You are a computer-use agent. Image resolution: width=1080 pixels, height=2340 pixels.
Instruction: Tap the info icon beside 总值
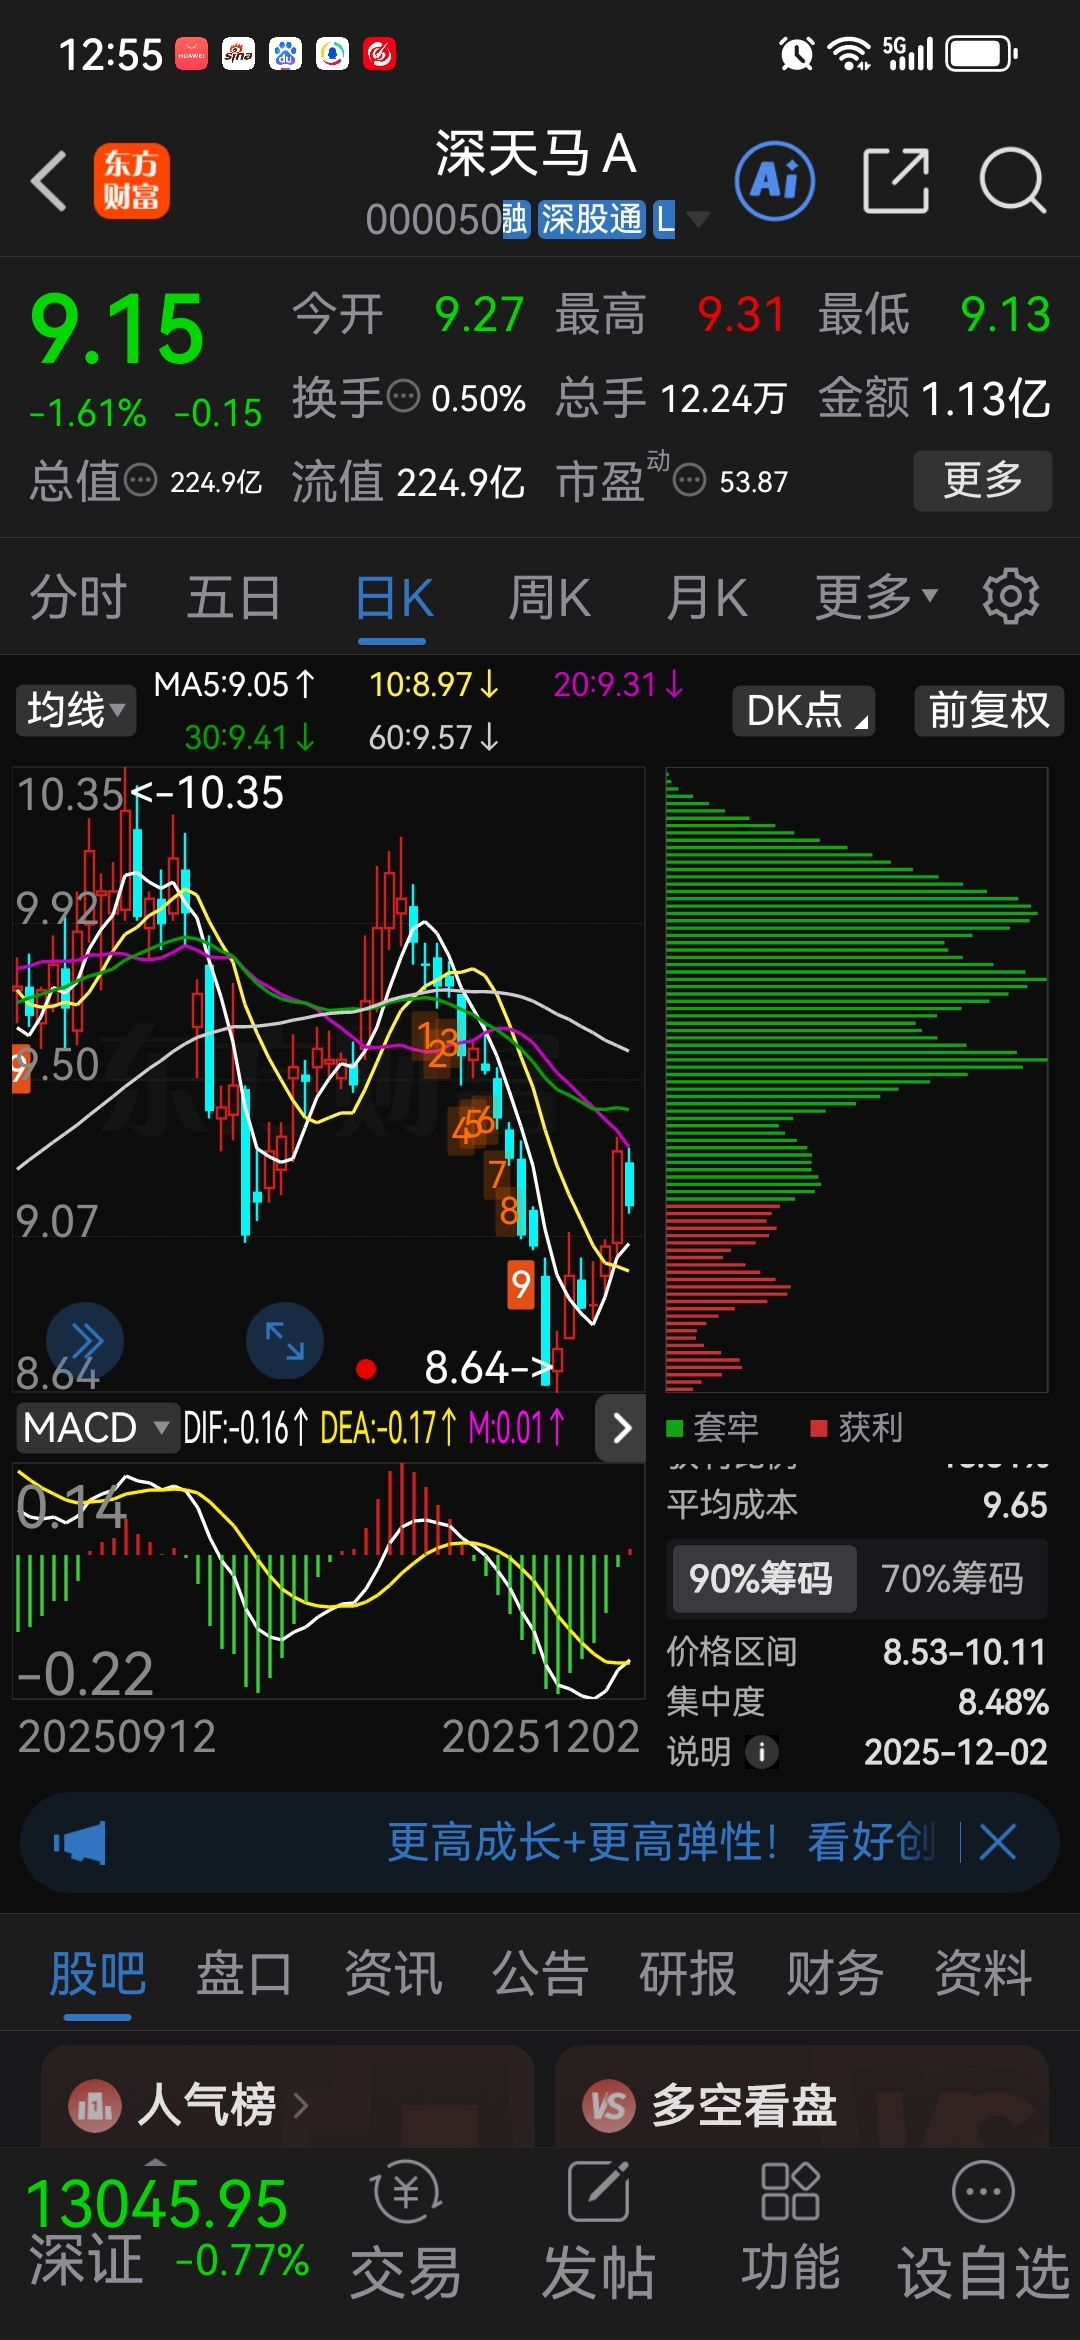coord(140,481)
